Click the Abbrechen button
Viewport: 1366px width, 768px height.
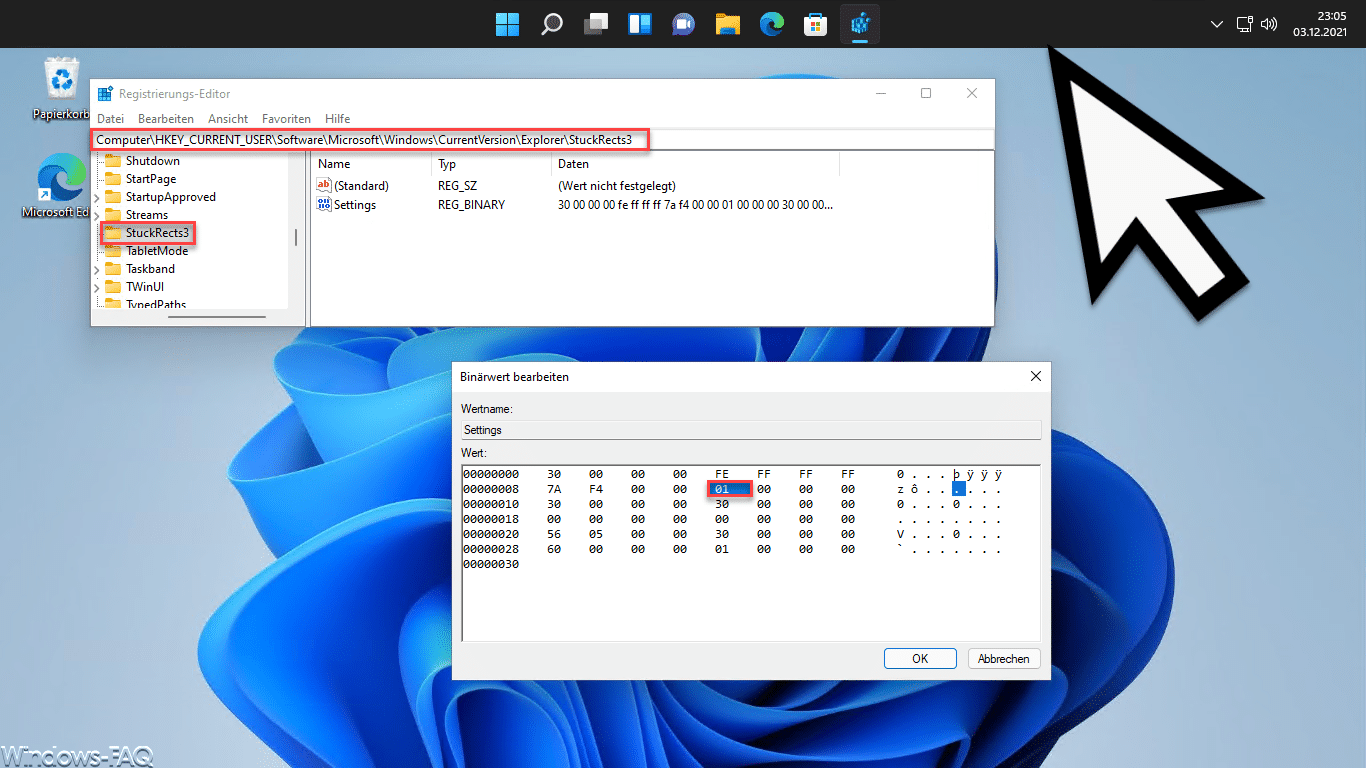(1004, 658)
